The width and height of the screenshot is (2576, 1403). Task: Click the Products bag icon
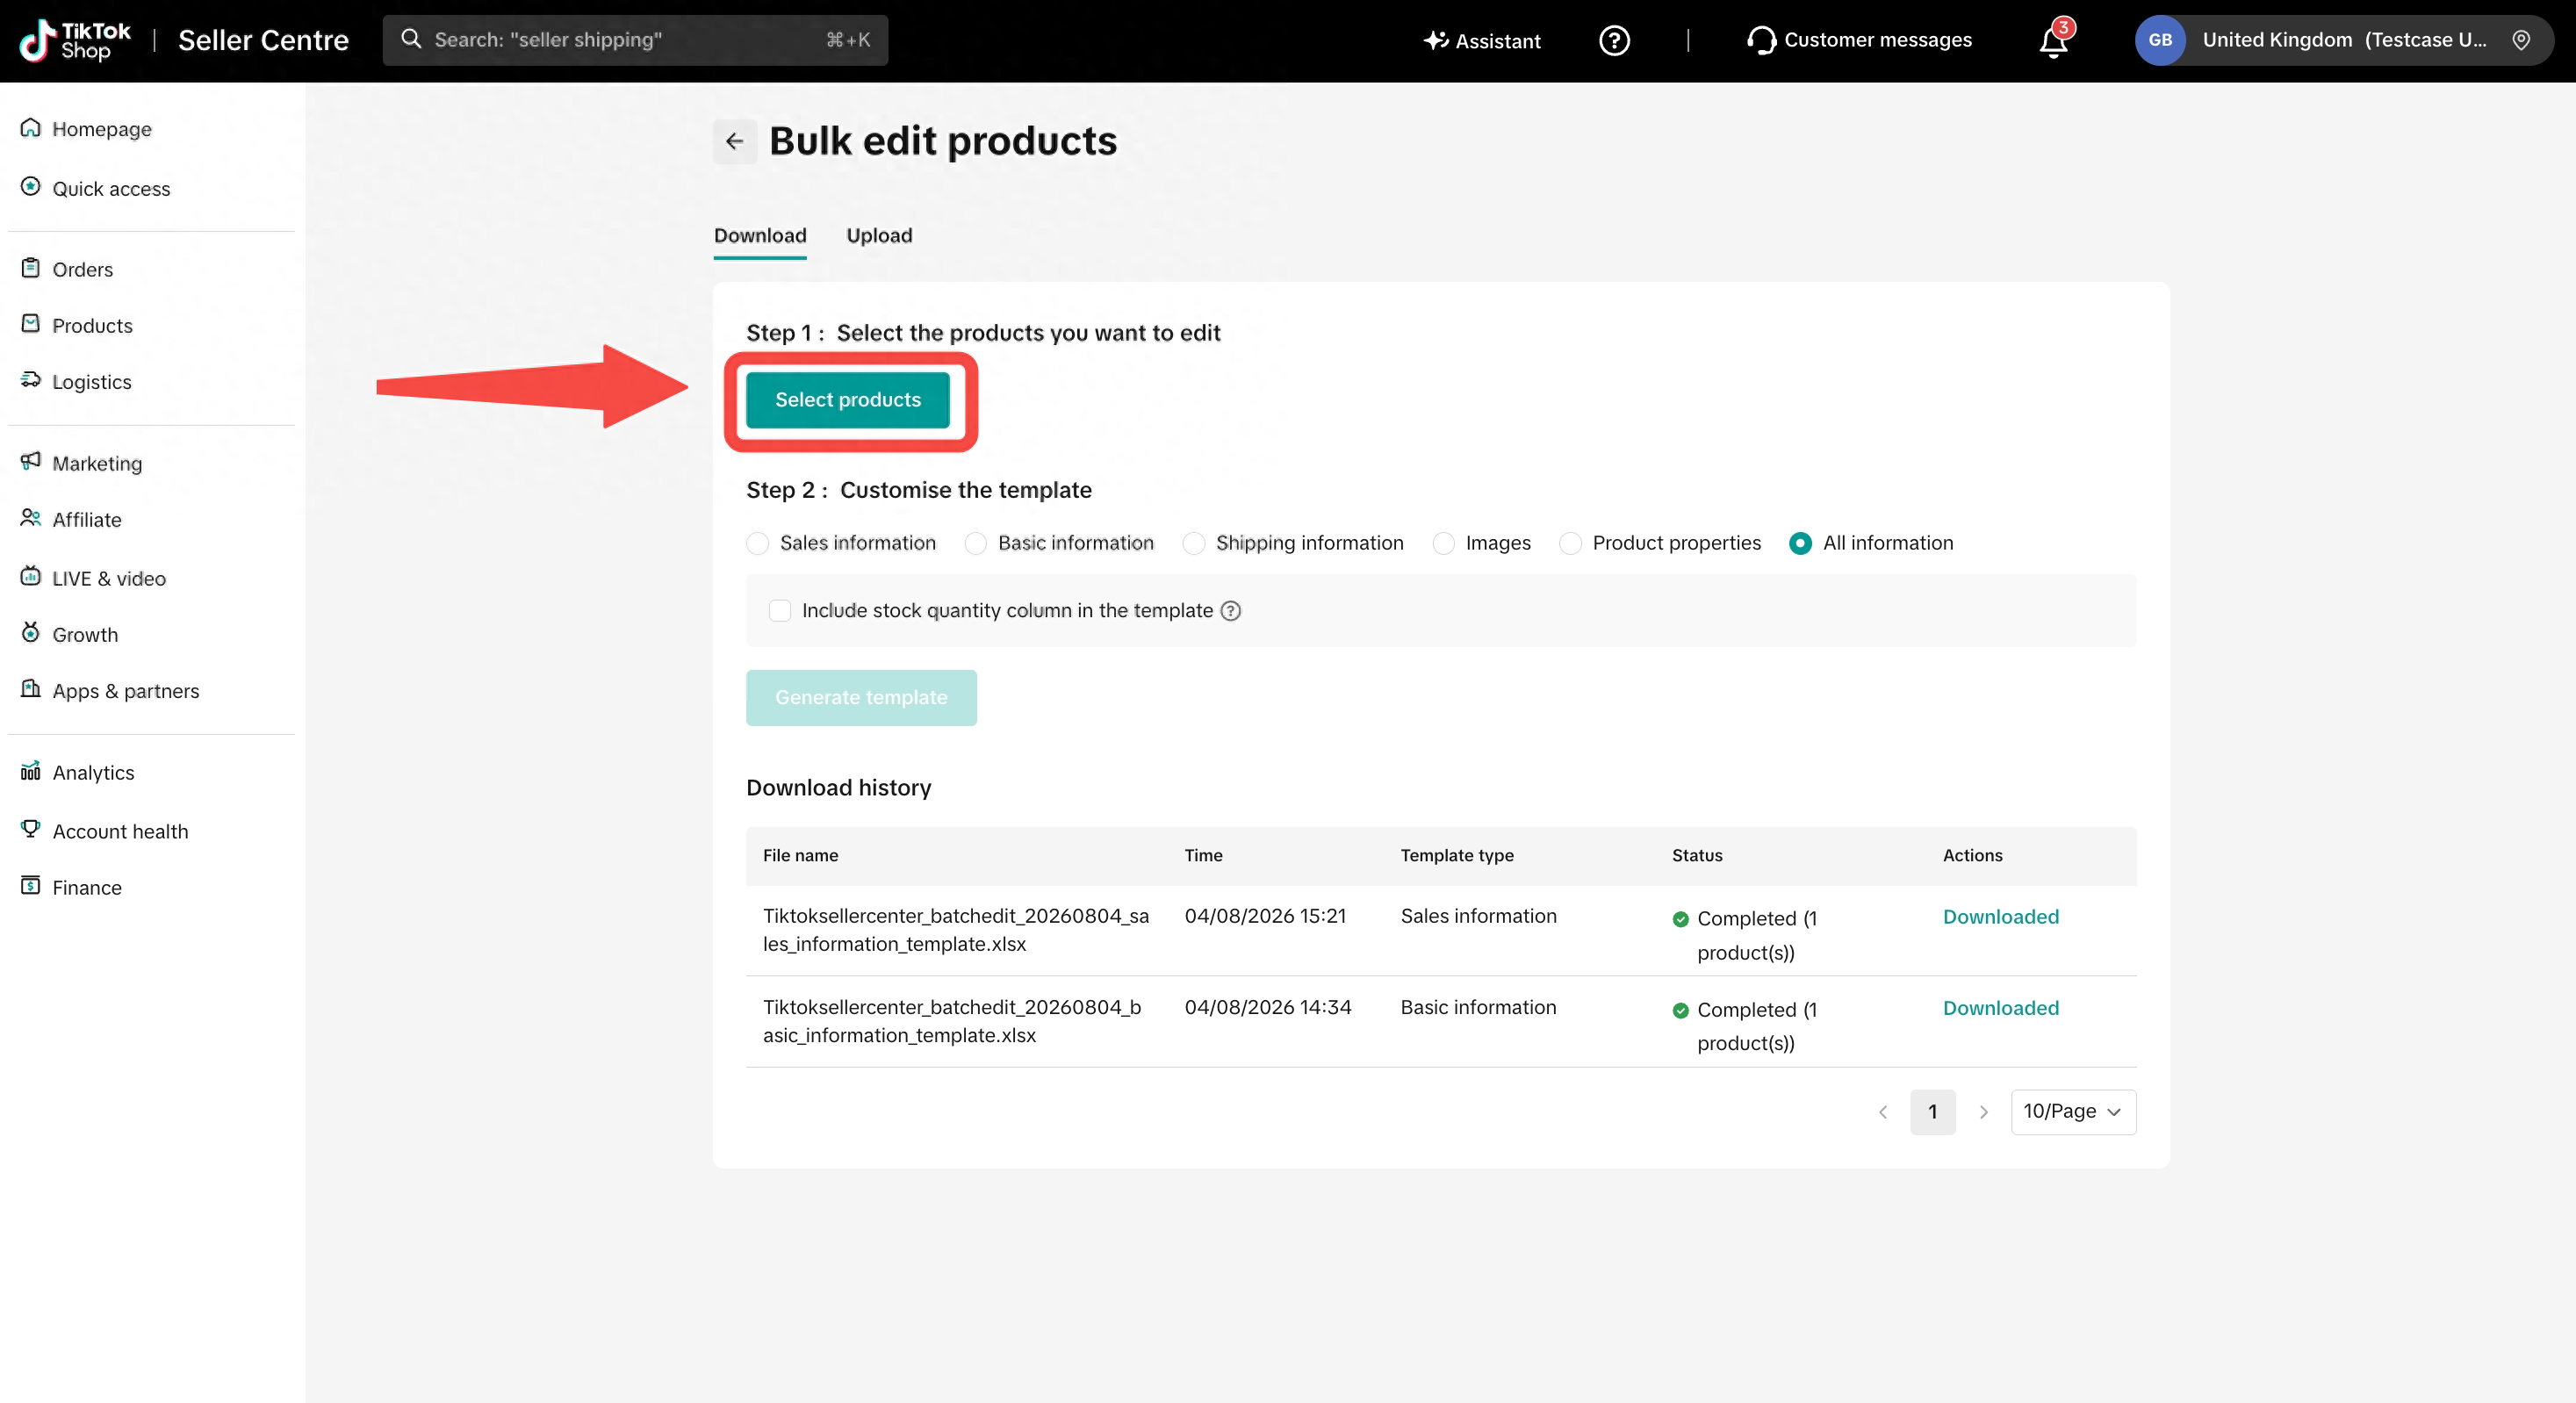click(31, 324)
